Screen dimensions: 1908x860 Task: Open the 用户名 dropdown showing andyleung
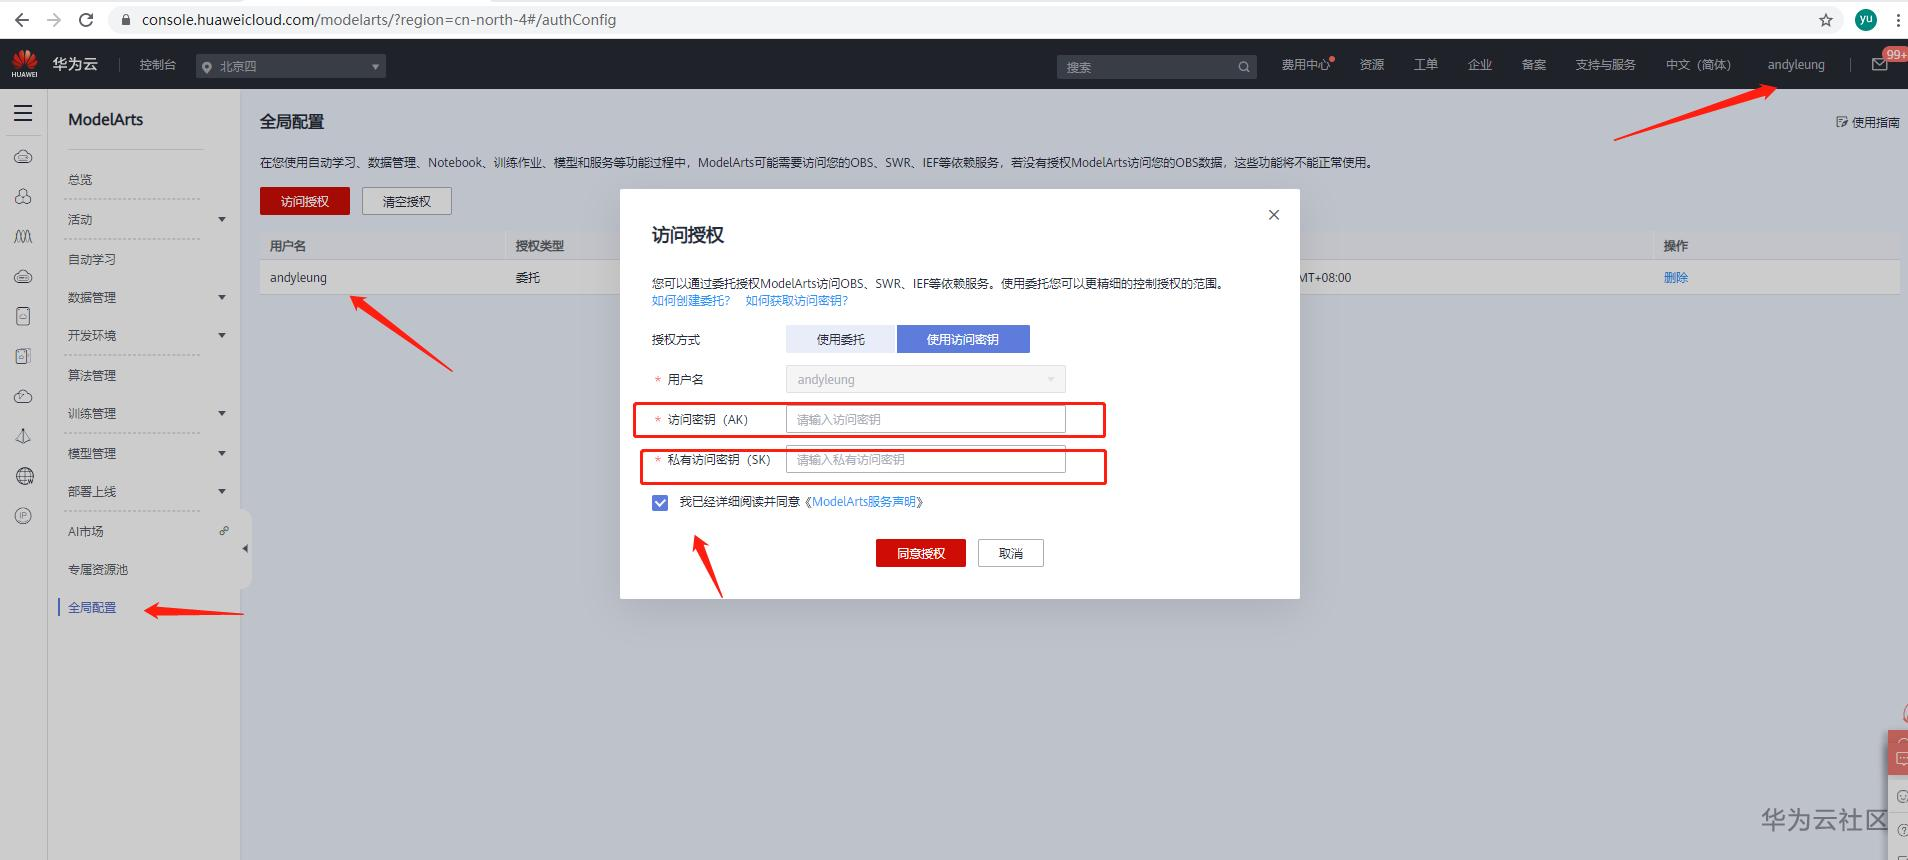pos(926,379)
